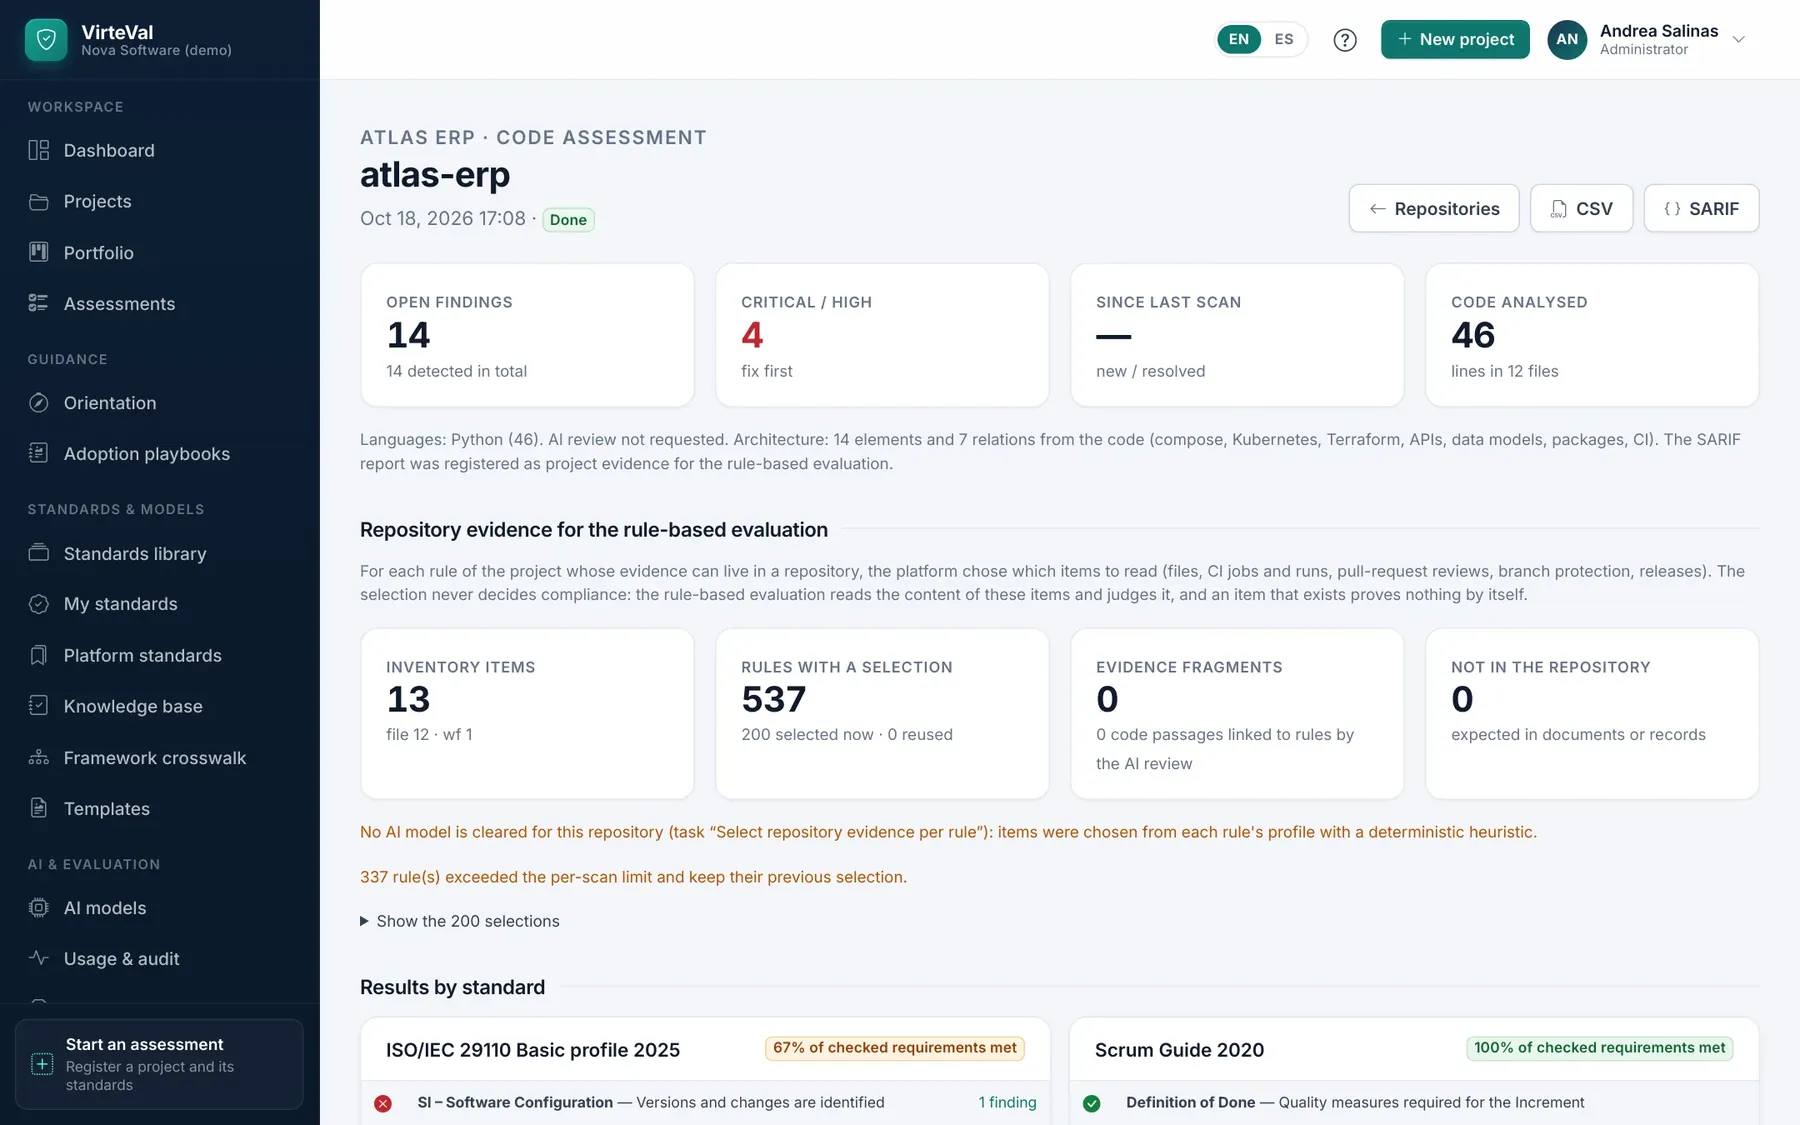Click the AN user avatar
This screenshot has width=1800, height=1125.
point(1567,40)
